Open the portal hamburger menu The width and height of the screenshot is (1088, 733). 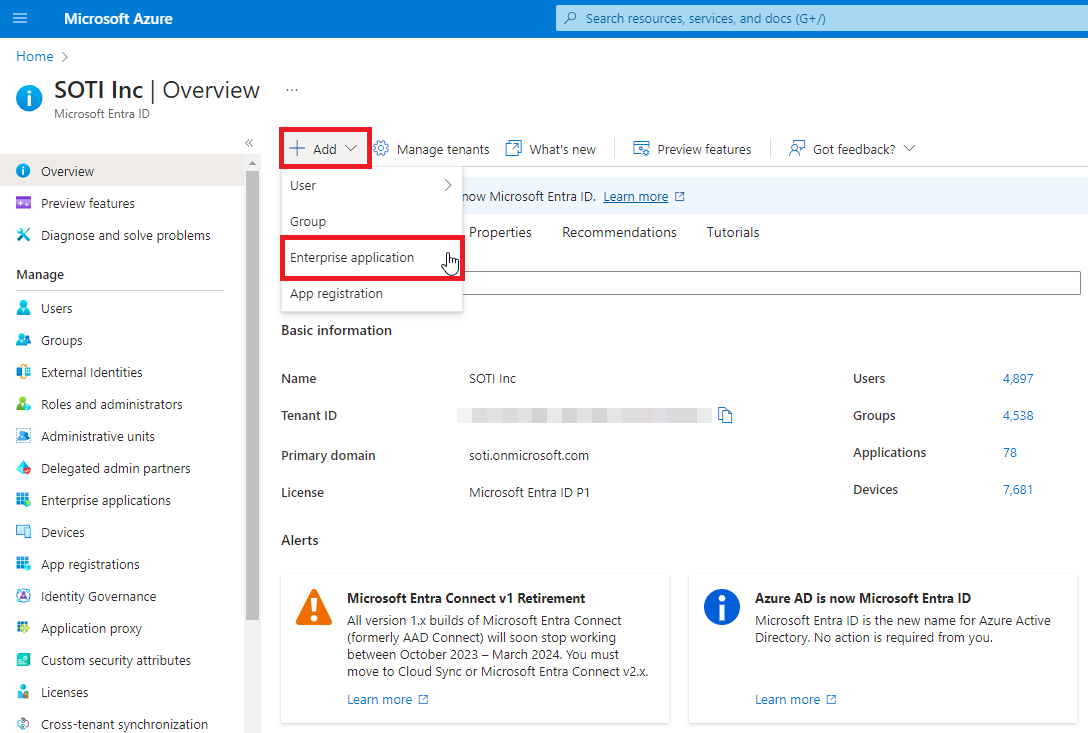tap(20, 19)
